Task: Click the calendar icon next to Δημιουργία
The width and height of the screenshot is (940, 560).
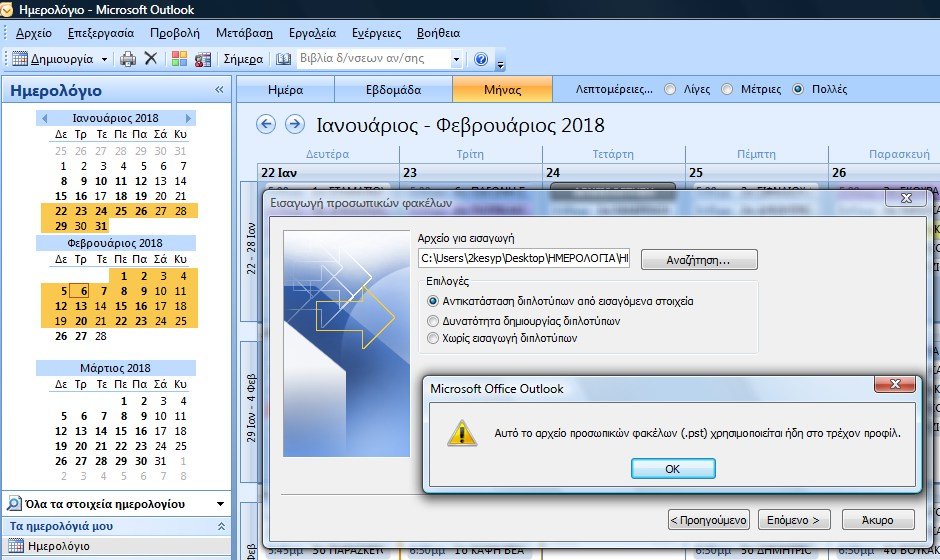Action: 20,59
